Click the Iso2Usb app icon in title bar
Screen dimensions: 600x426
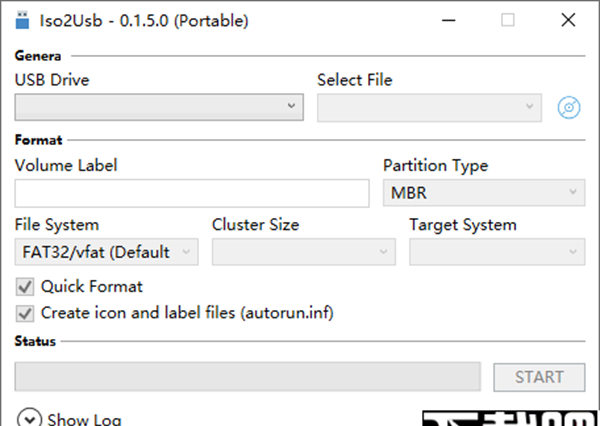(x=22, y=20)
